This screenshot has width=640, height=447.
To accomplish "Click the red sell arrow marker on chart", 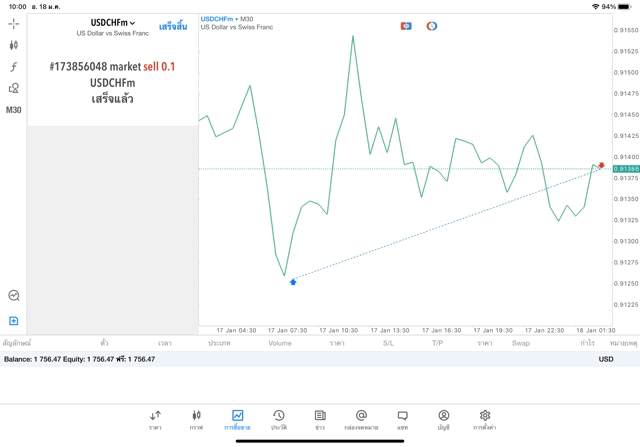I will [x=602, y=164].
